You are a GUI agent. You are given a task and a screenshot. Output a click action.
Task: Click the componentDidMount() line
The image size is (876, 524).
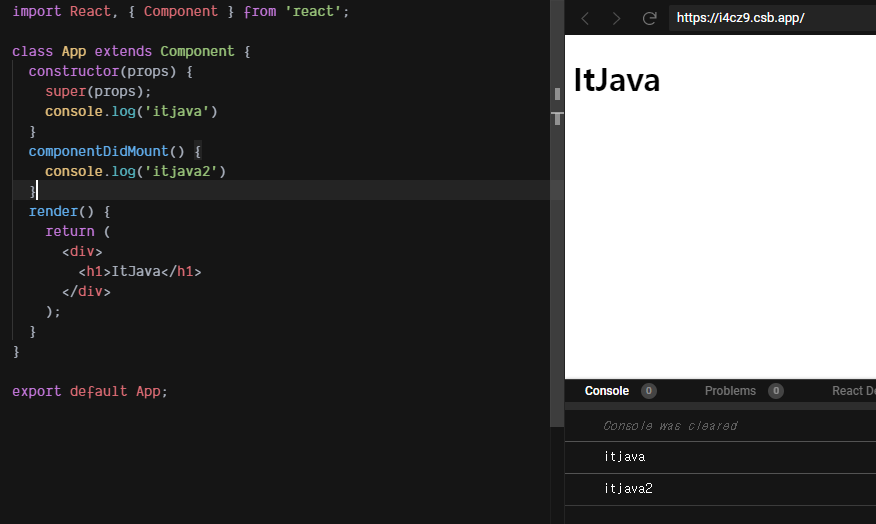[115, 151]
